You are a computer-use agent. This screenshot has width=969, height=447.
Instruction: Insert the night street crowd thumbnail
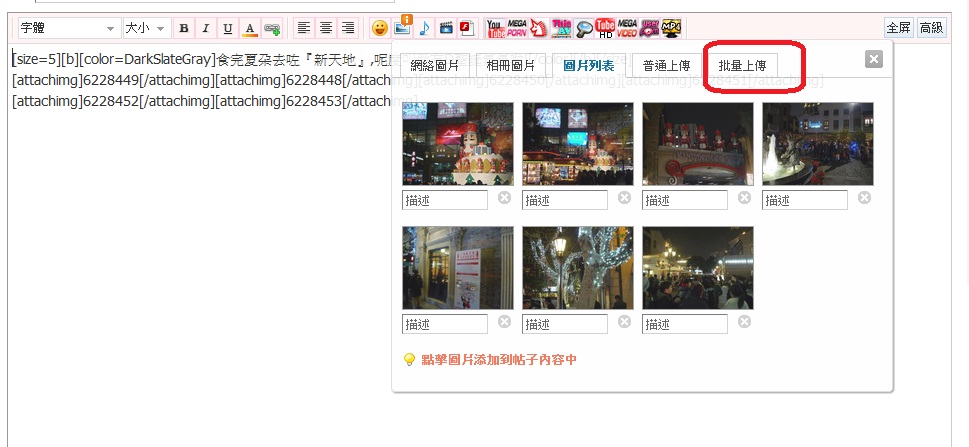698,268
